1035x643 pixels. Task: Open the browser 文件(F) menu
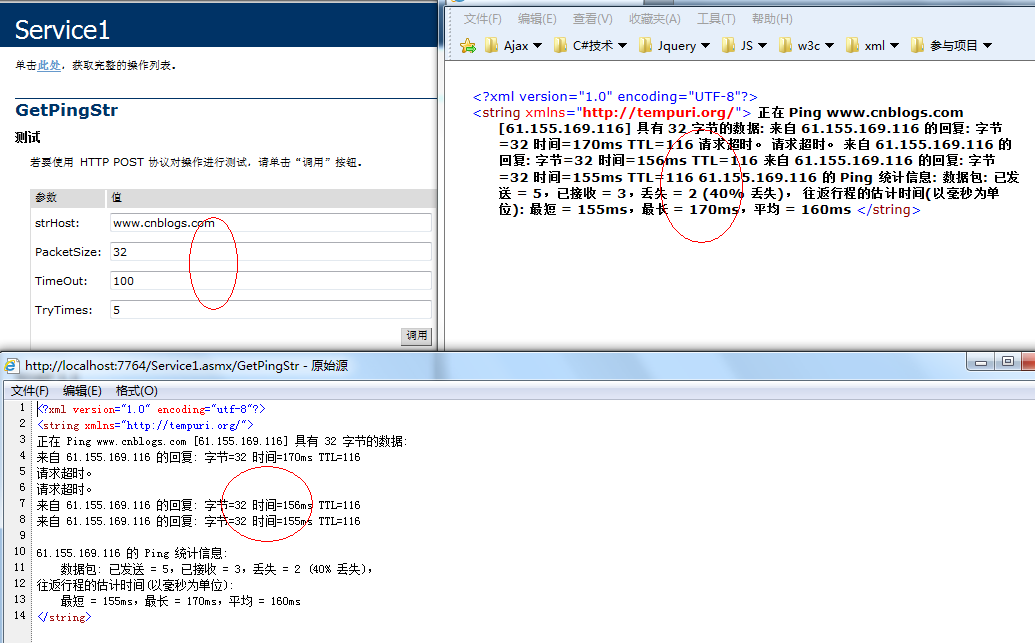[483, 18]
